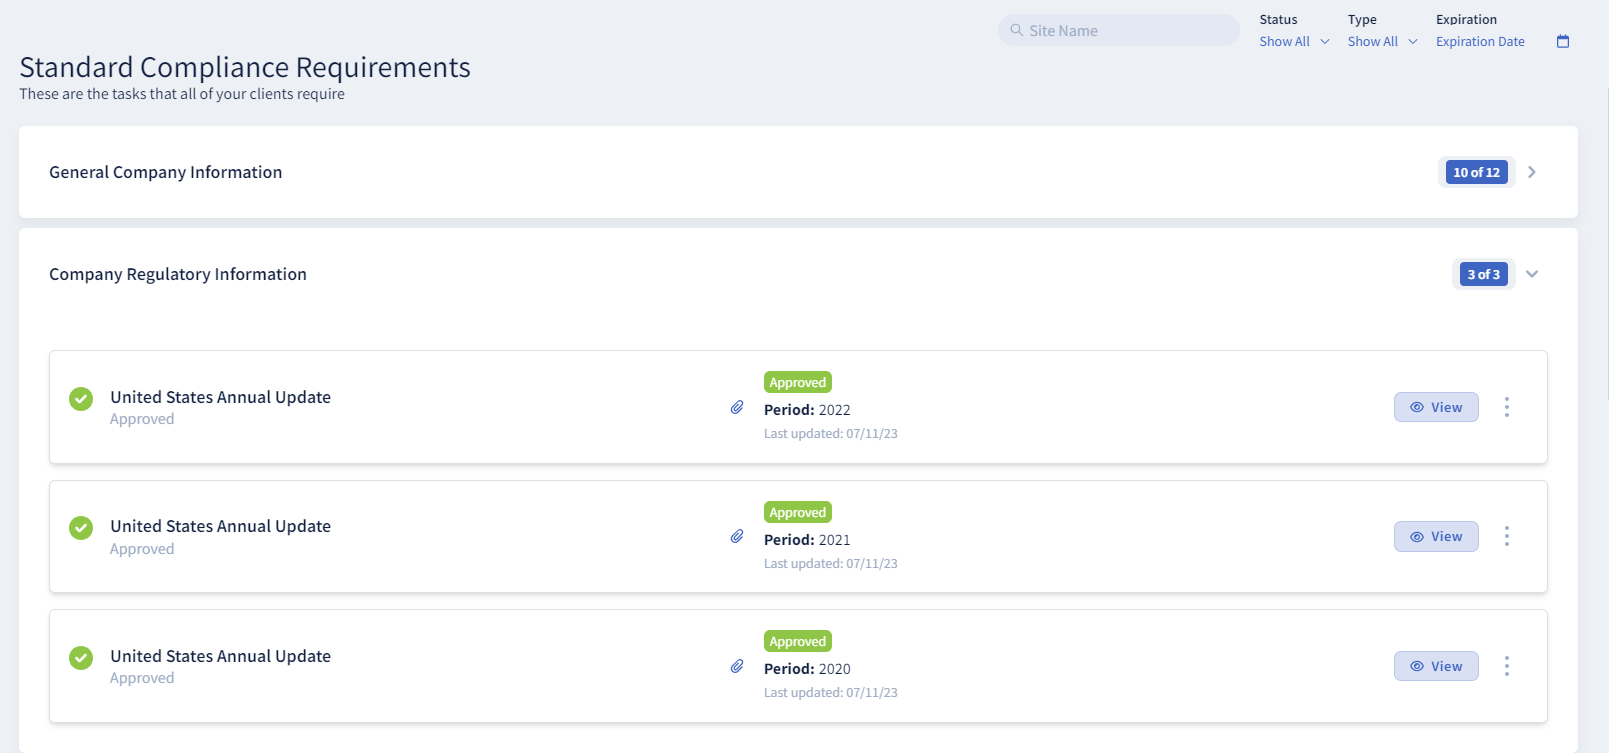Open the Expiration Date calendar icon

pos(1563,41)
